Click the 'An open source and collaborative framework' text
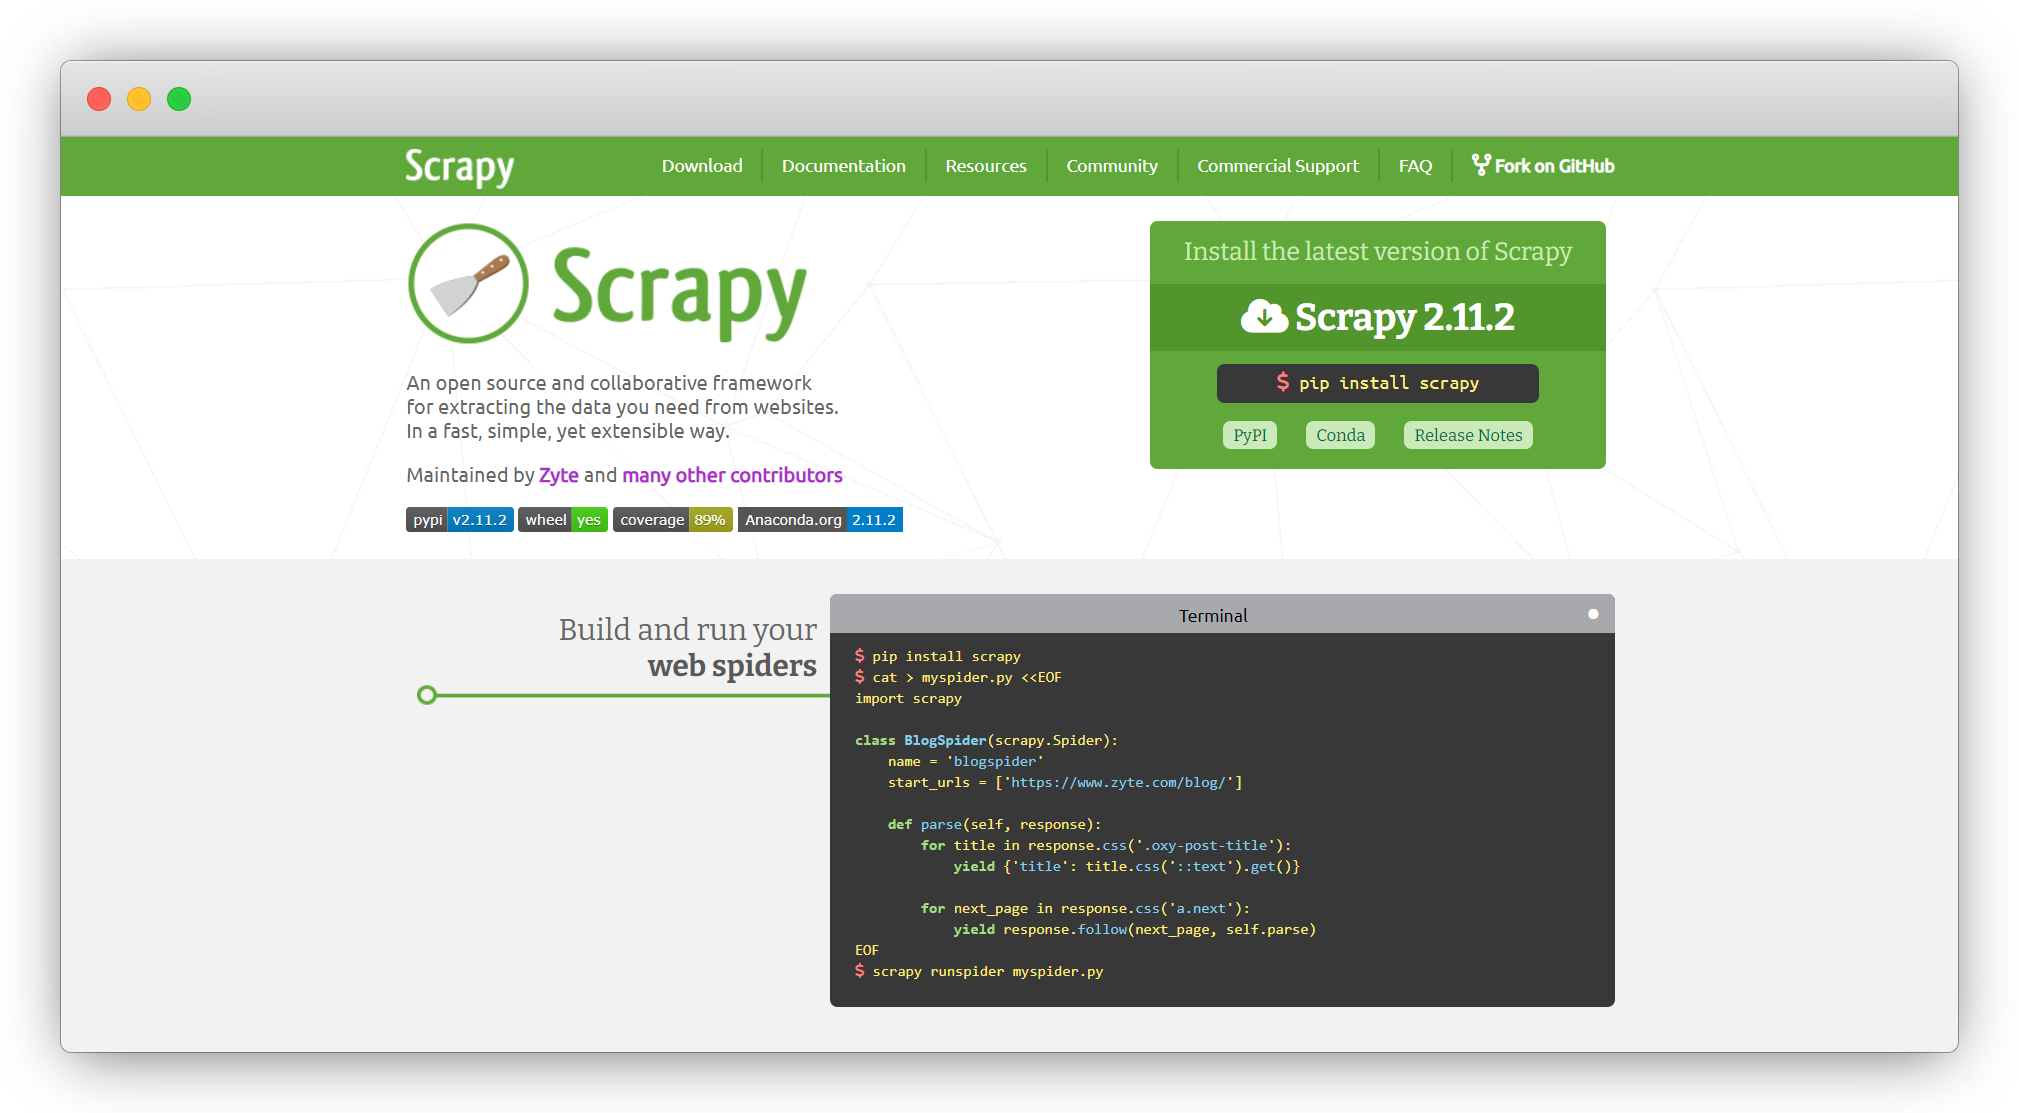2019x1113 pixels. tap(609, 383)
